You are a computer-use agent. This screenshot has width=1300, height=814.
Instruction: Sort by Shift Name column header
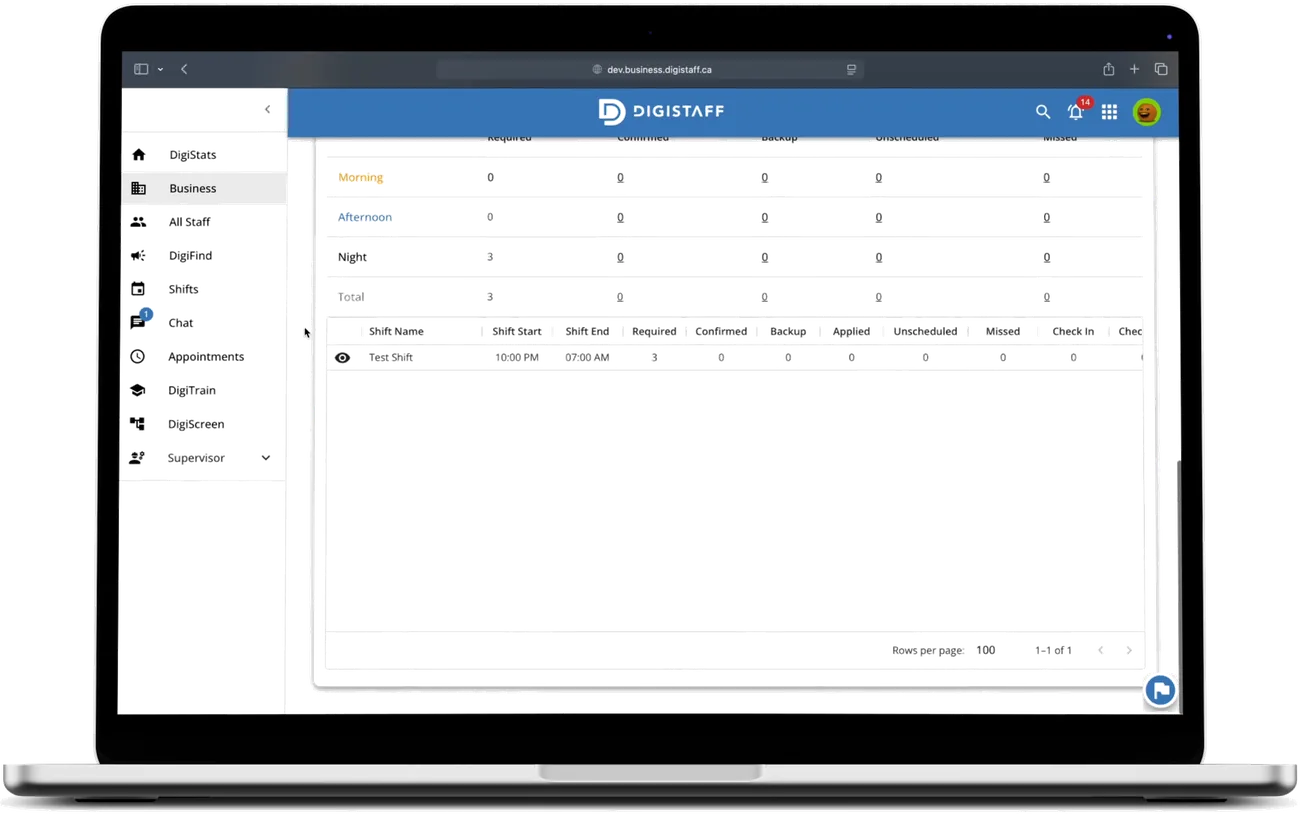396,331
